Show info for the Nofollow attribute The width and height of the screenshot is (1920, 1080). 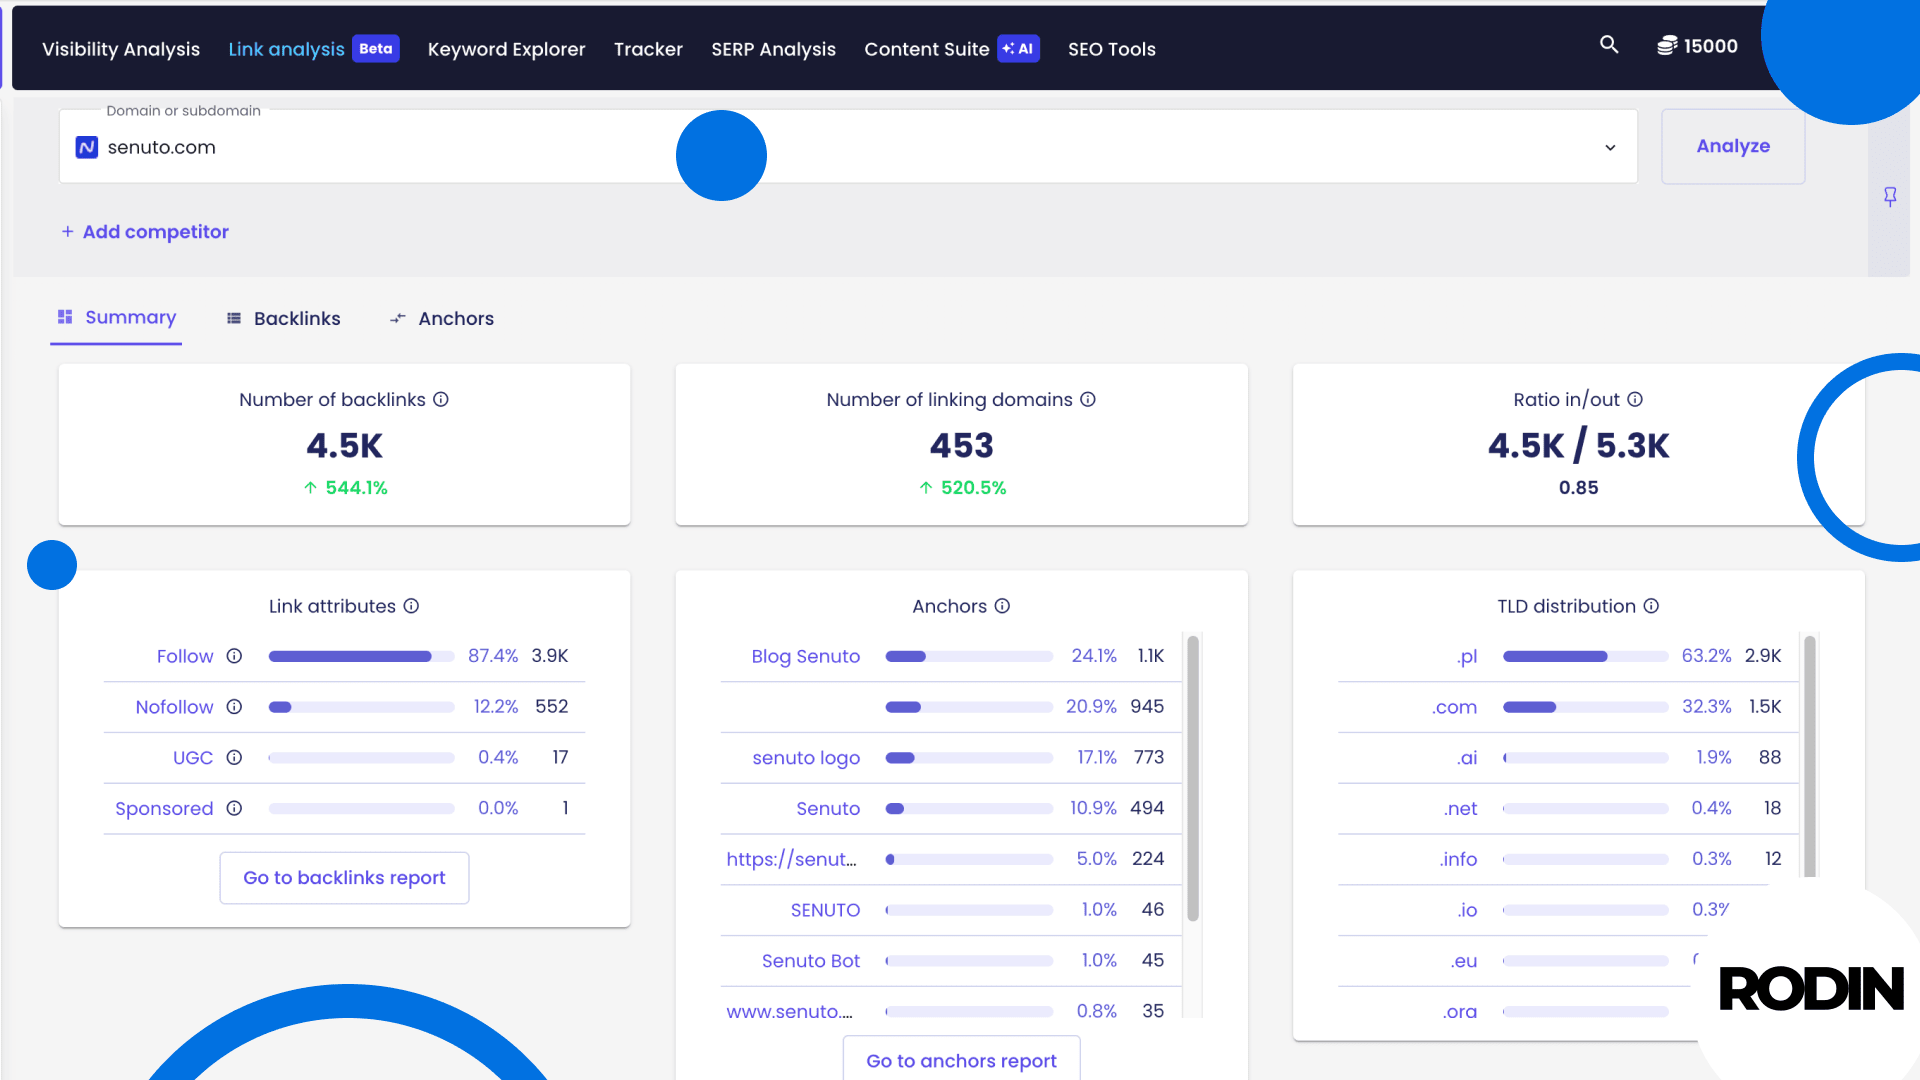point(234,707)
